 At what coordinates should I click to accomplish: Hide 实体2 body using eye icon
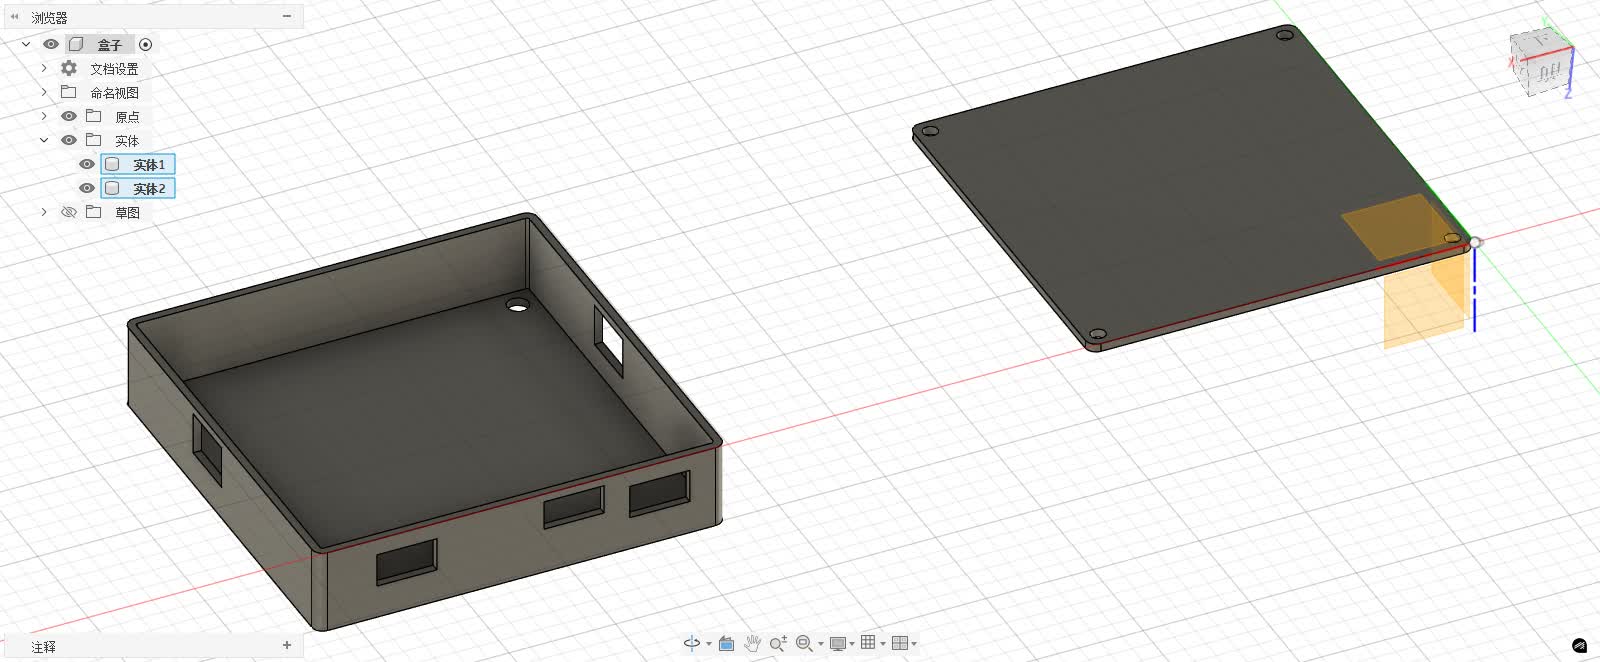coord(87,188)
